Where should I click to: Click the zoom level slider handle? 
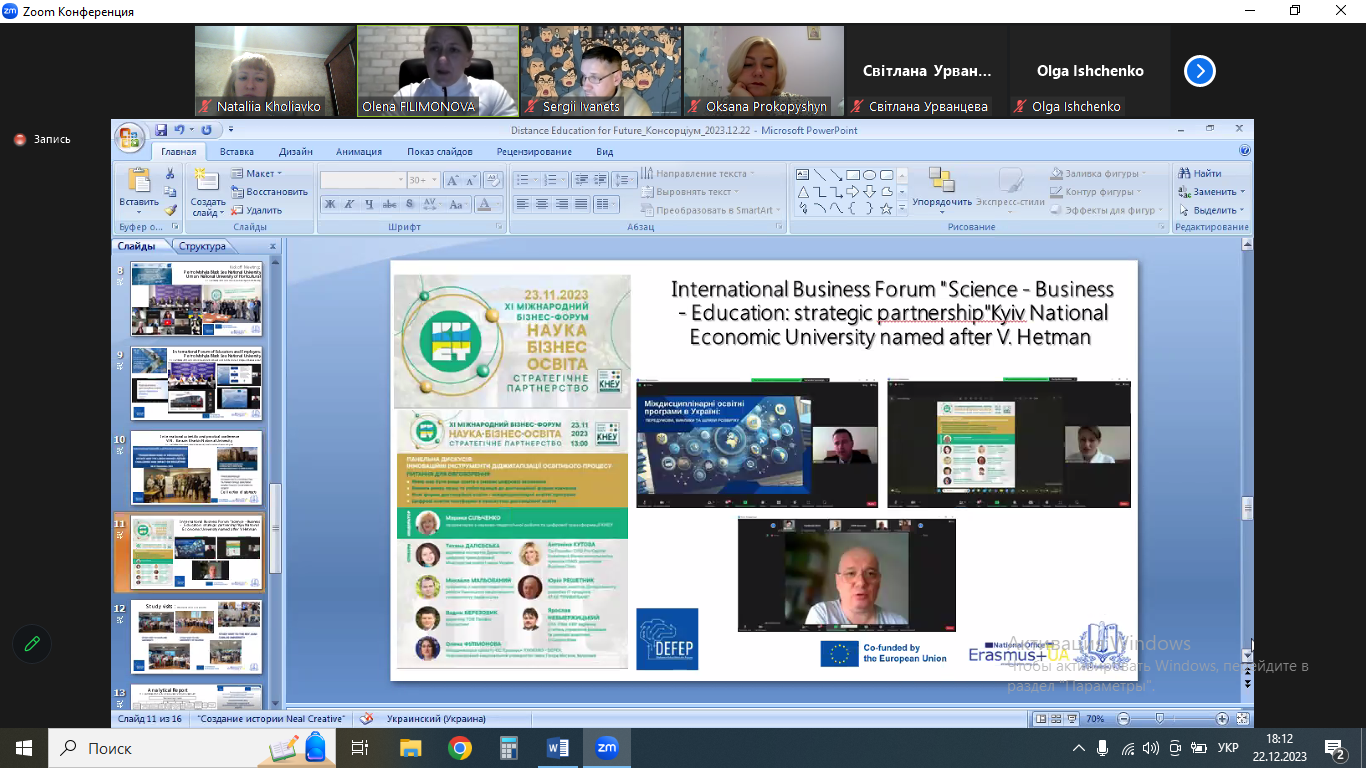1159,718
